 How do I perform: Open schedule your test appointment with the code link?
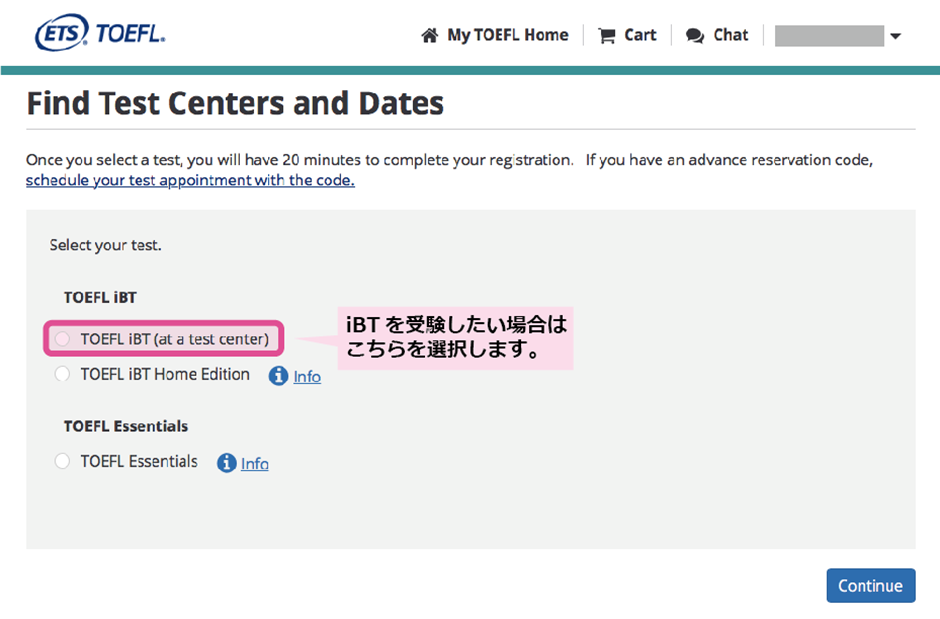click(x=190, y=181)
